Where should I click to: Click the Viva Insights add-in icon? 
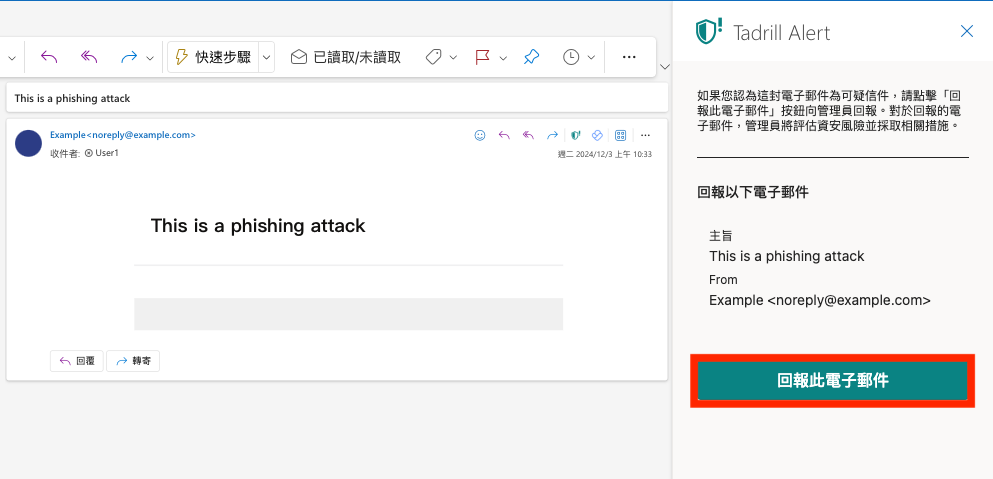(597, 135)
